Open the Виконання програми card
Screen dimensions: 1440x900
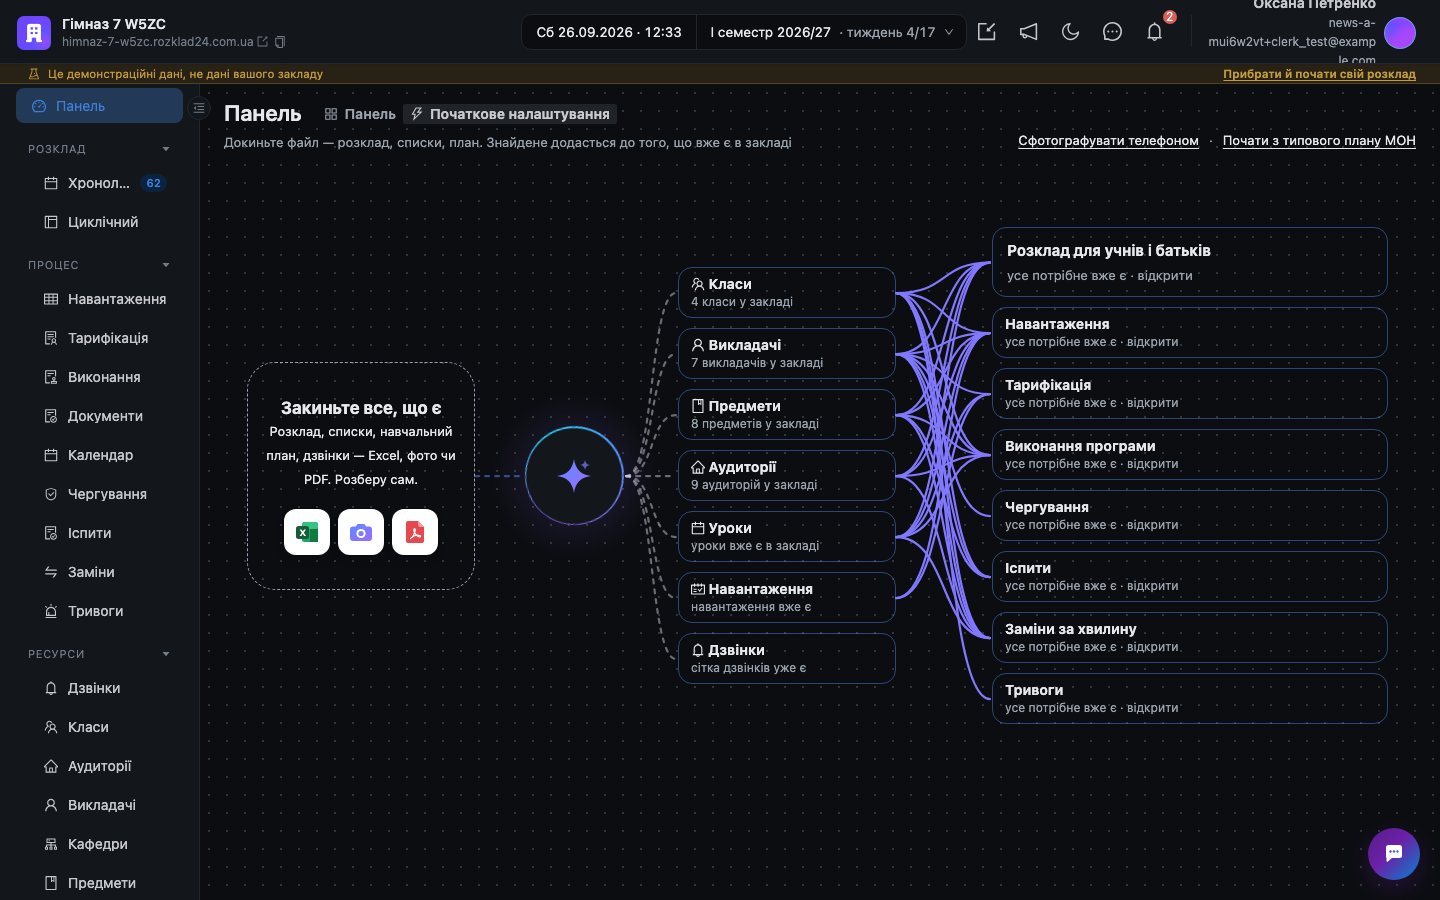(x=1189, y=454)
